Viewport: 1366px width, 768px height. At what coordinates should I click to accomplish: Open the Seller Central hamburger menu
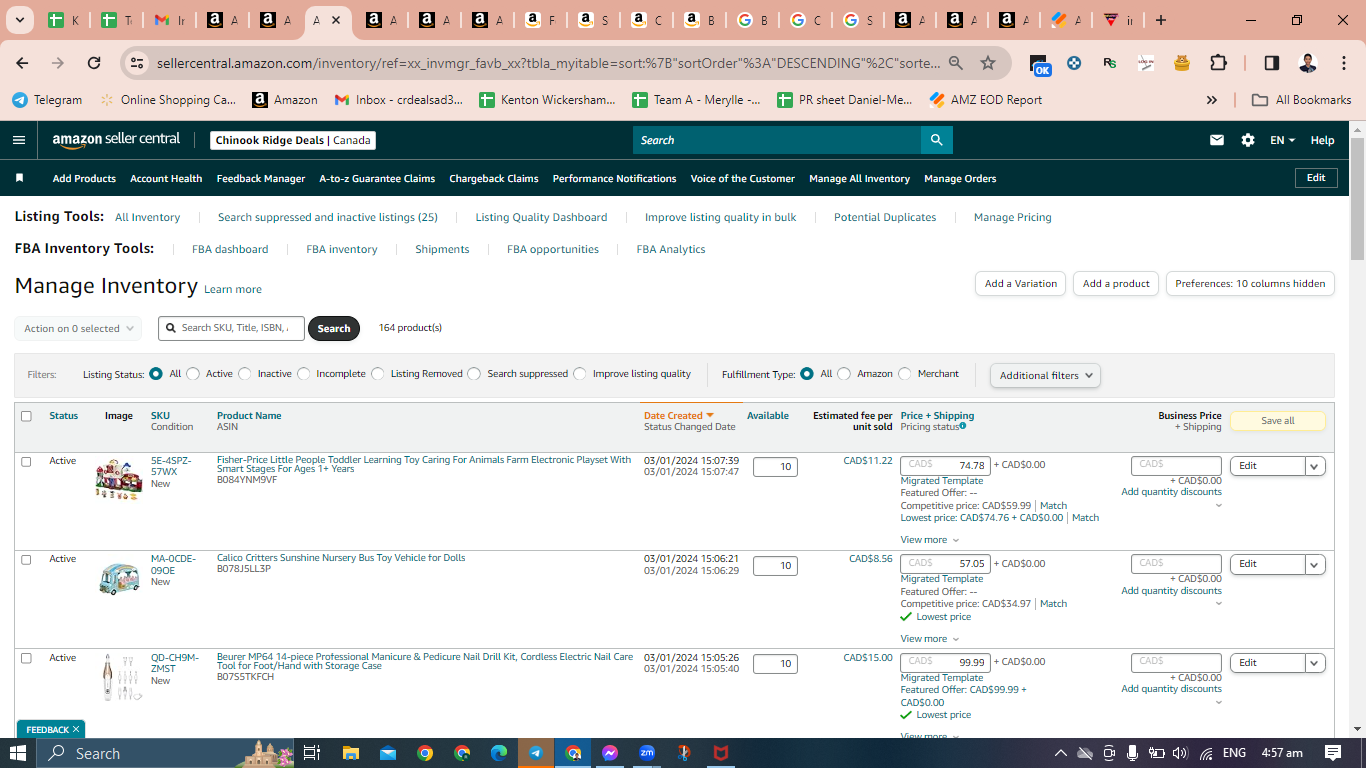pos(19,140)
